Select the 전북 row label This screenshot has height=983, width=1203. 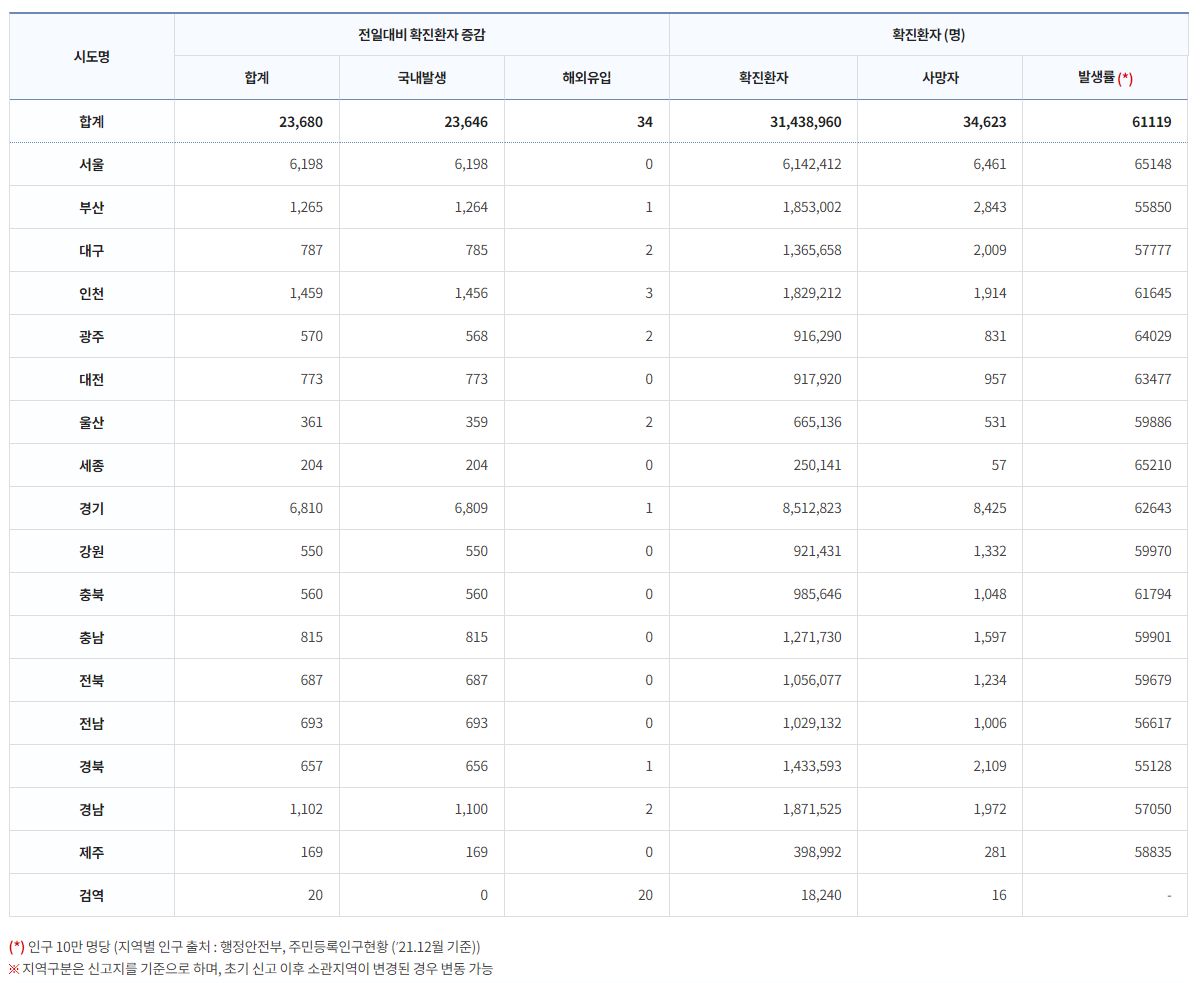click(x=92, y=680)
